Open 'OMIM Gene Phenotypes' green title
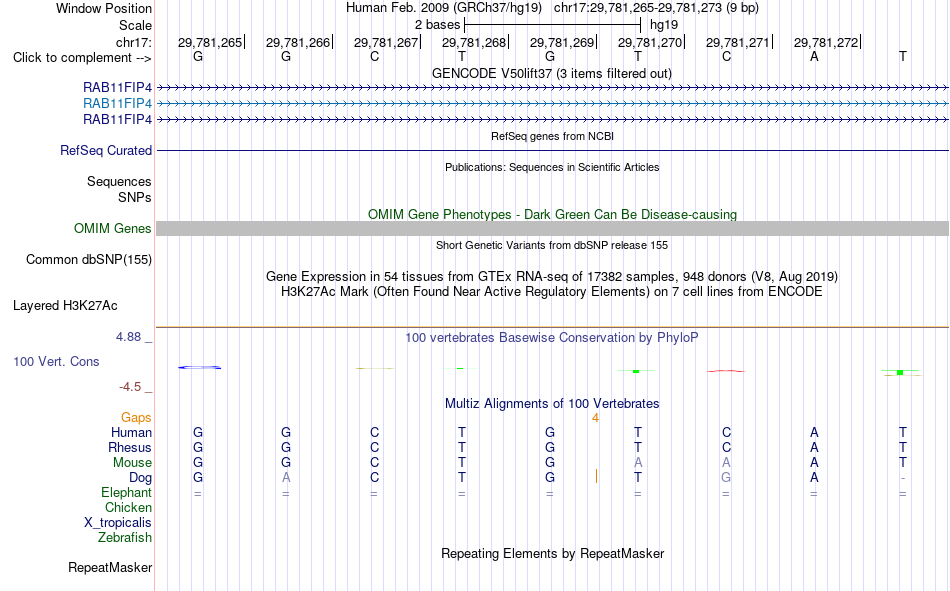This screenshot has height=591, width=950. [552, 215]
